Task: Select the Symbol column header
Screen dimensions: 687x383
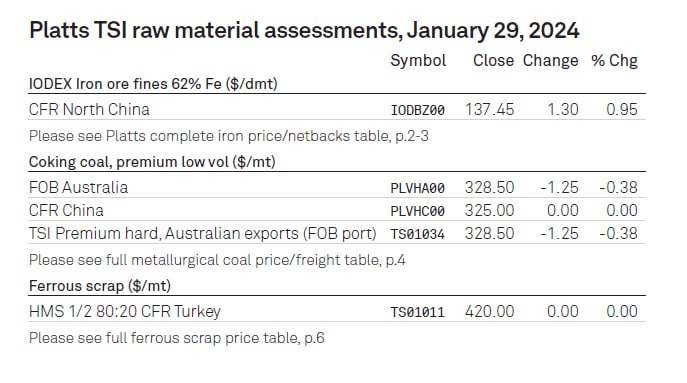Action: tap(418, 61)
